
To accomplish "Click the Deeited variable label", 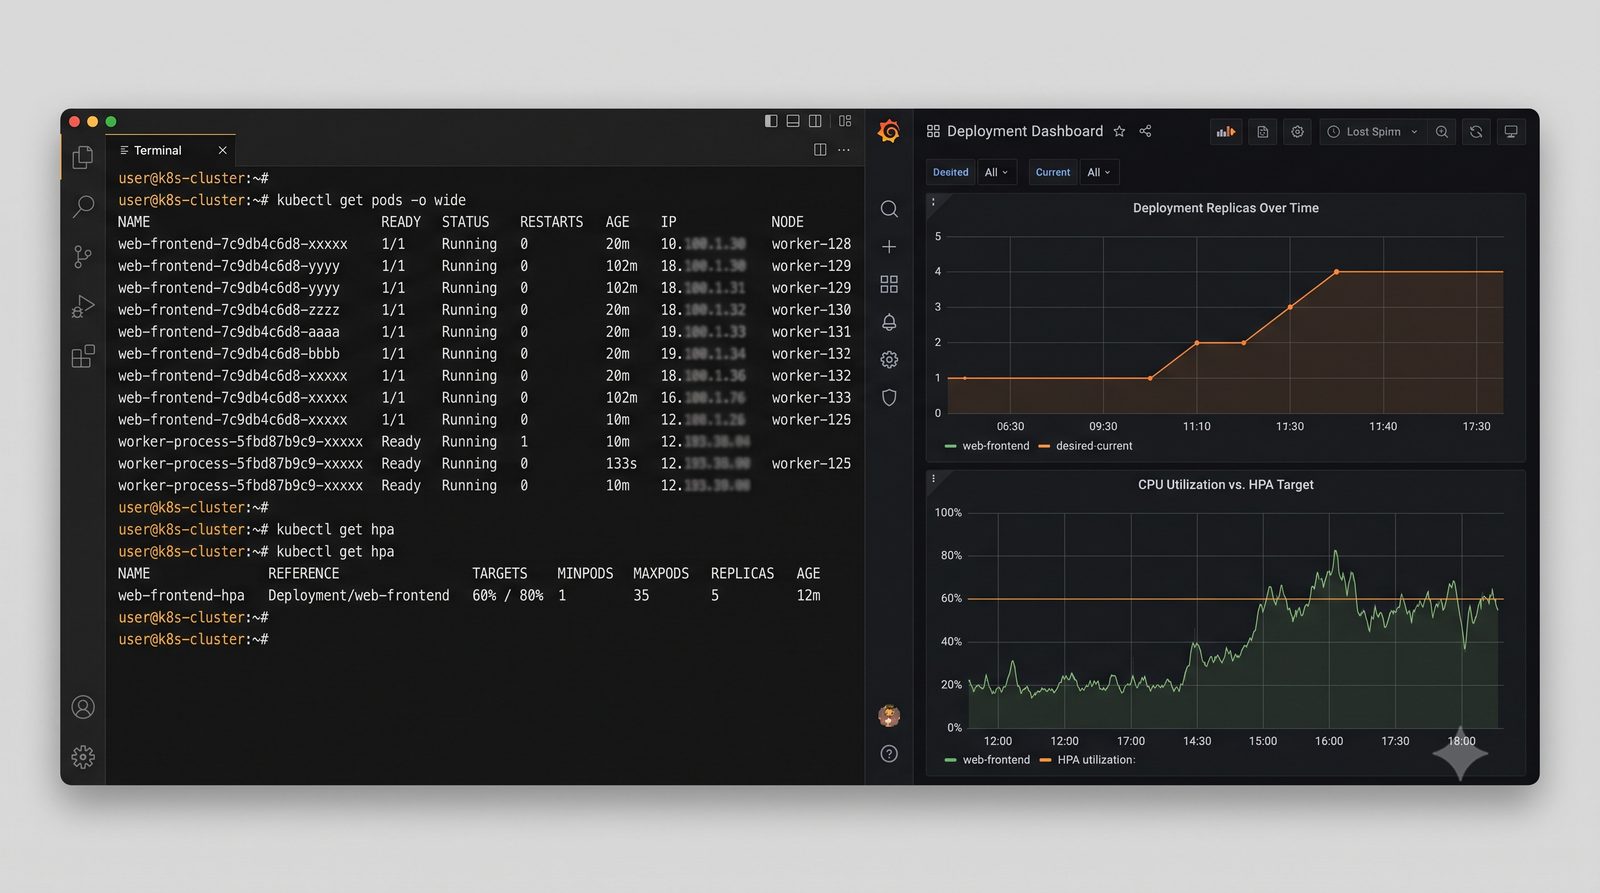I will 951,172.
